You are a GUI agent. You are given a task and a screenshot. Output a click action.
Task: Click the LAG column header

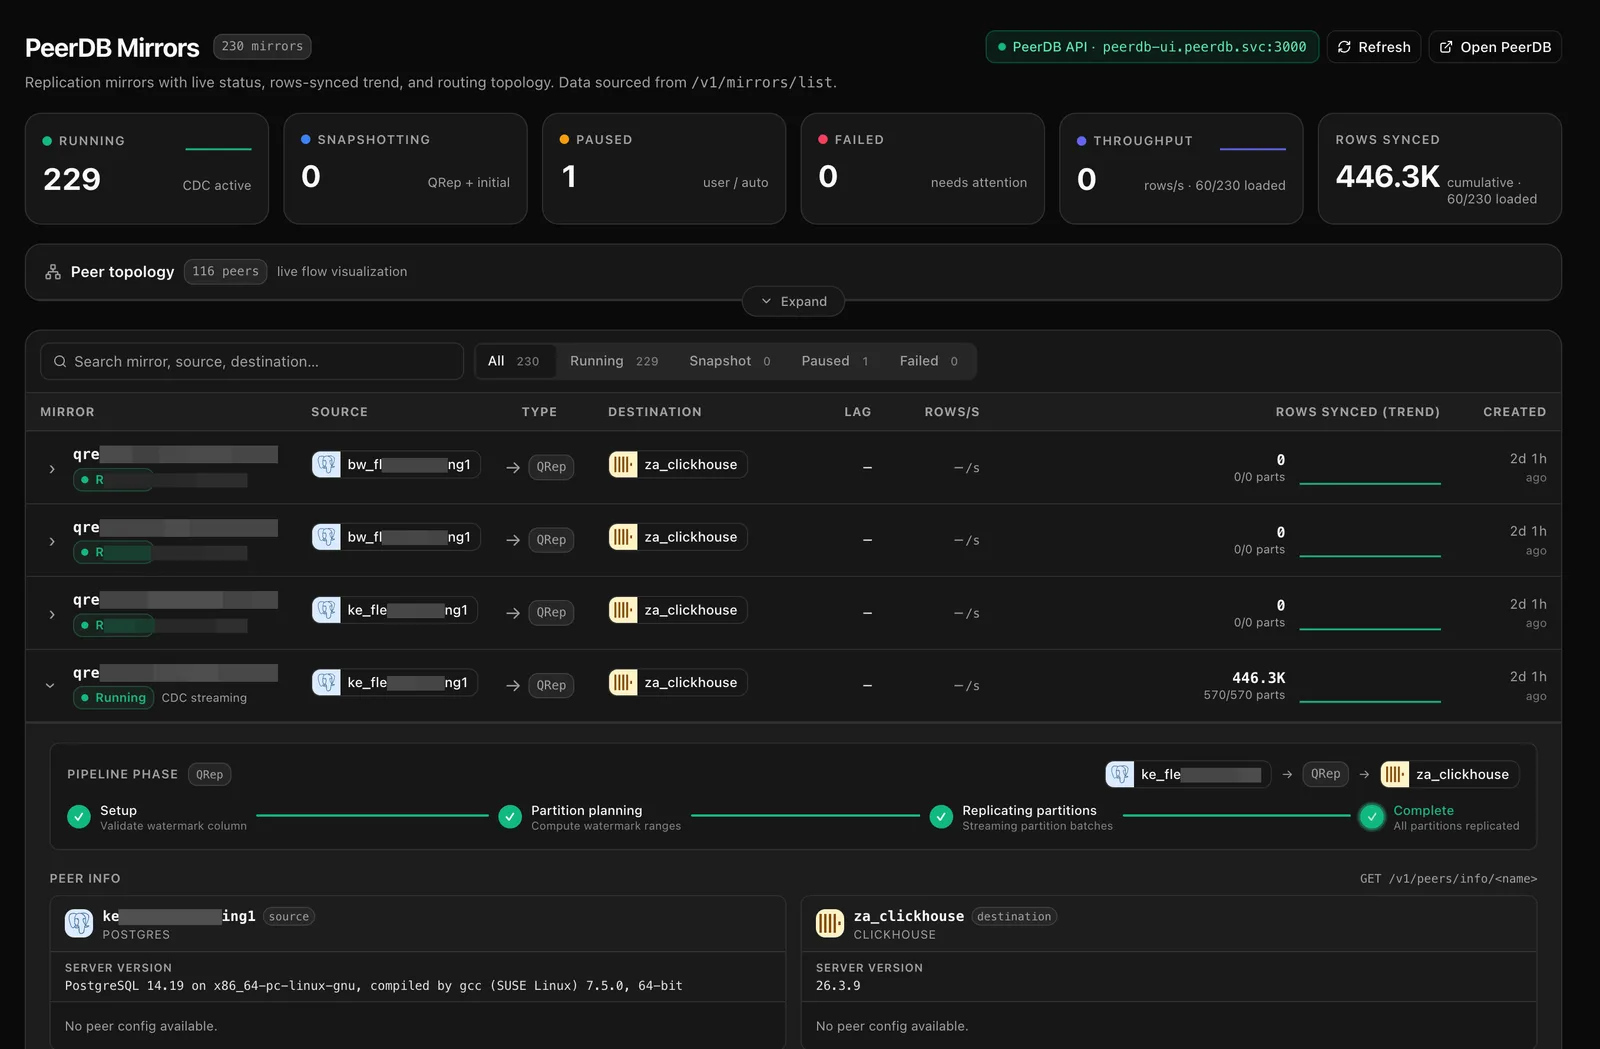point(857,412)
